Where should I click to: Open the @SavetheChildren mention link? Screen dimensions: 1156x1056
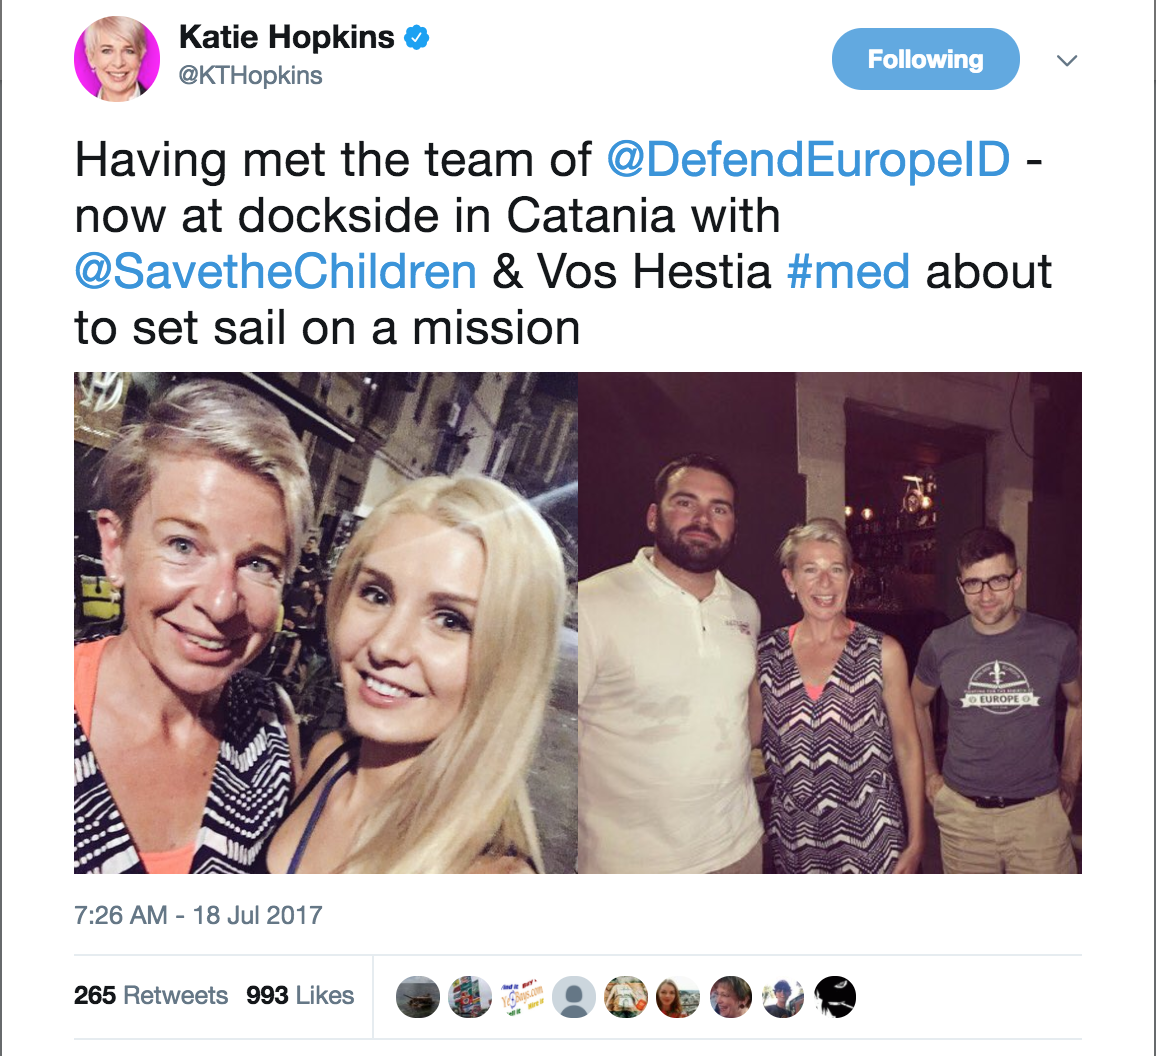276,271
